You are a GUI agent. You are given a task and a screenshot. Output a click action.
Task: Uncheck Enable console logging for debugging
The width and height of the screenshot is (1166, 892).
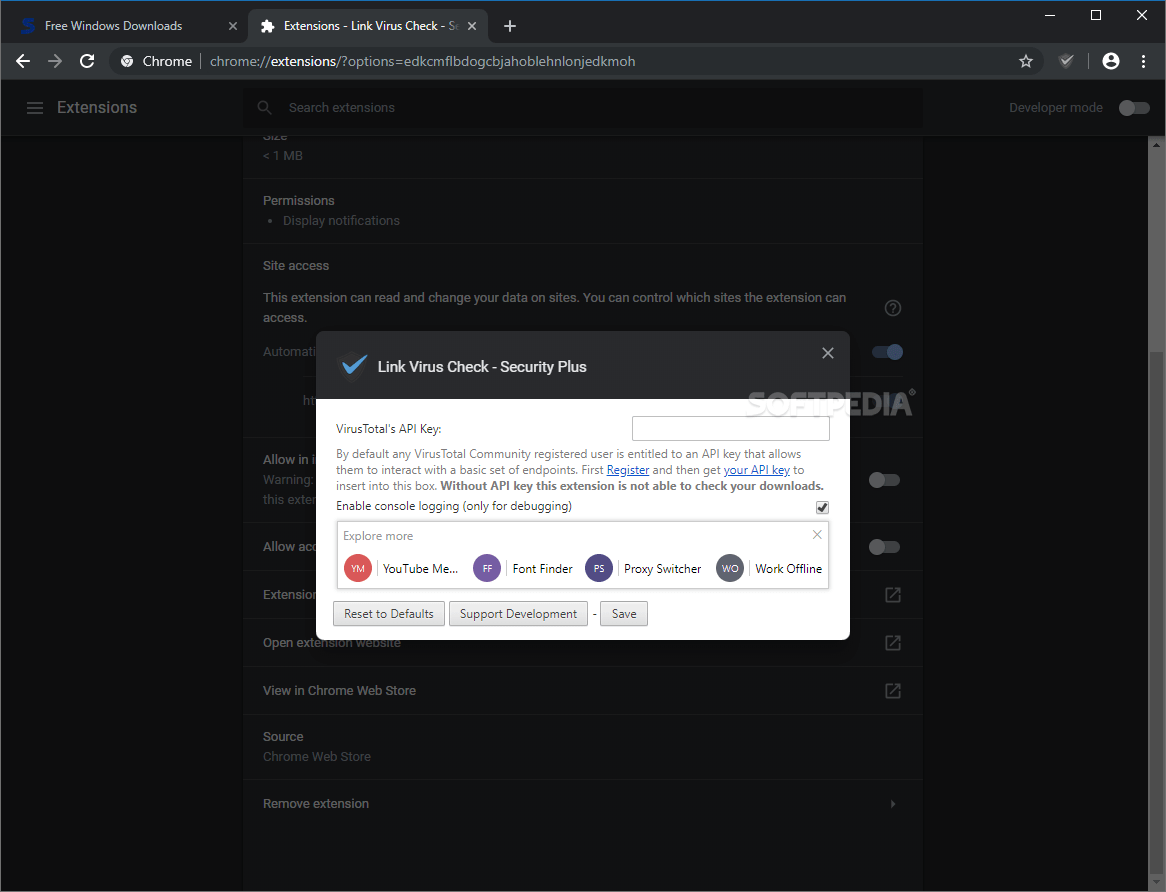point(822,507)
